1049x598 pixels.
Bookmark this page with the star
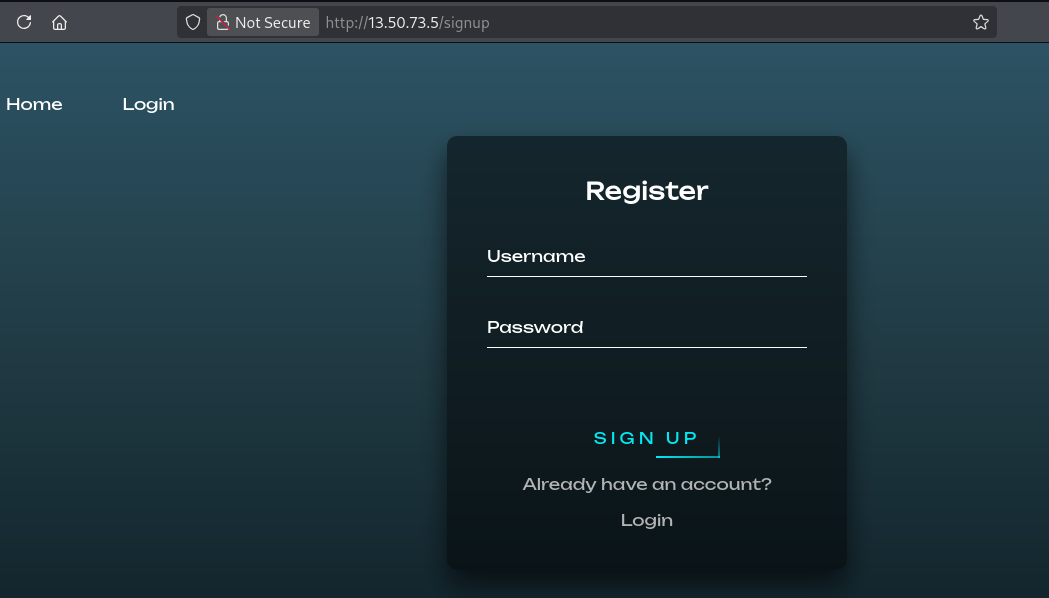coord(981,22)
